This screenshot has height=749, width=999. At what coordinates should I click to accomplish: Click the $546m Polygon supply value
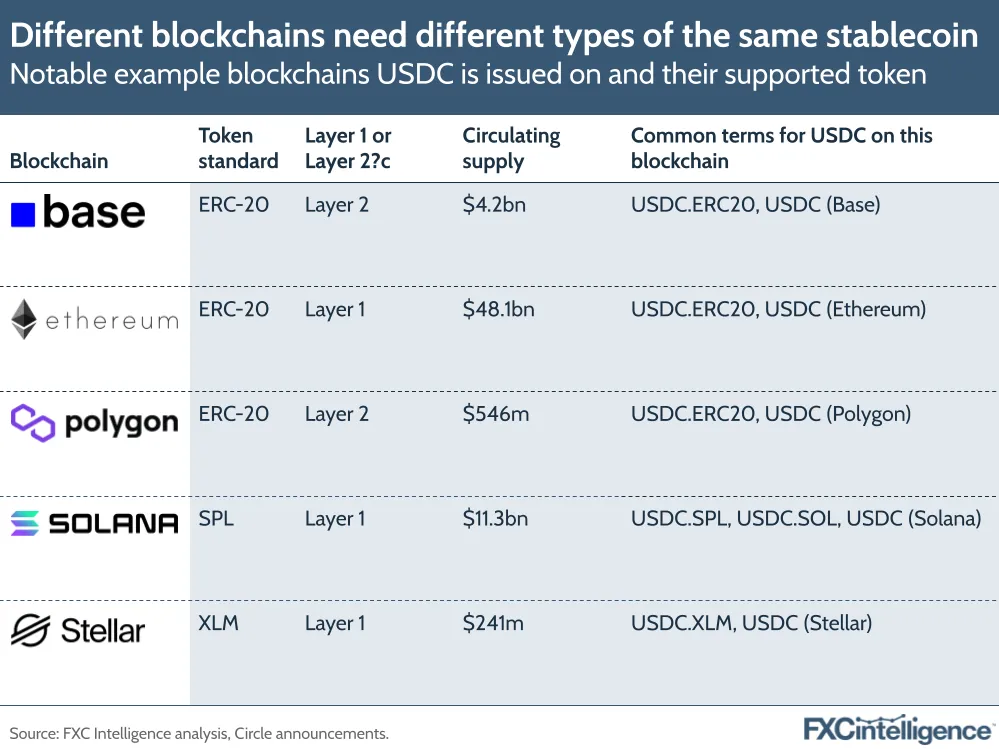pyautogui.click(x=495, y=414)
